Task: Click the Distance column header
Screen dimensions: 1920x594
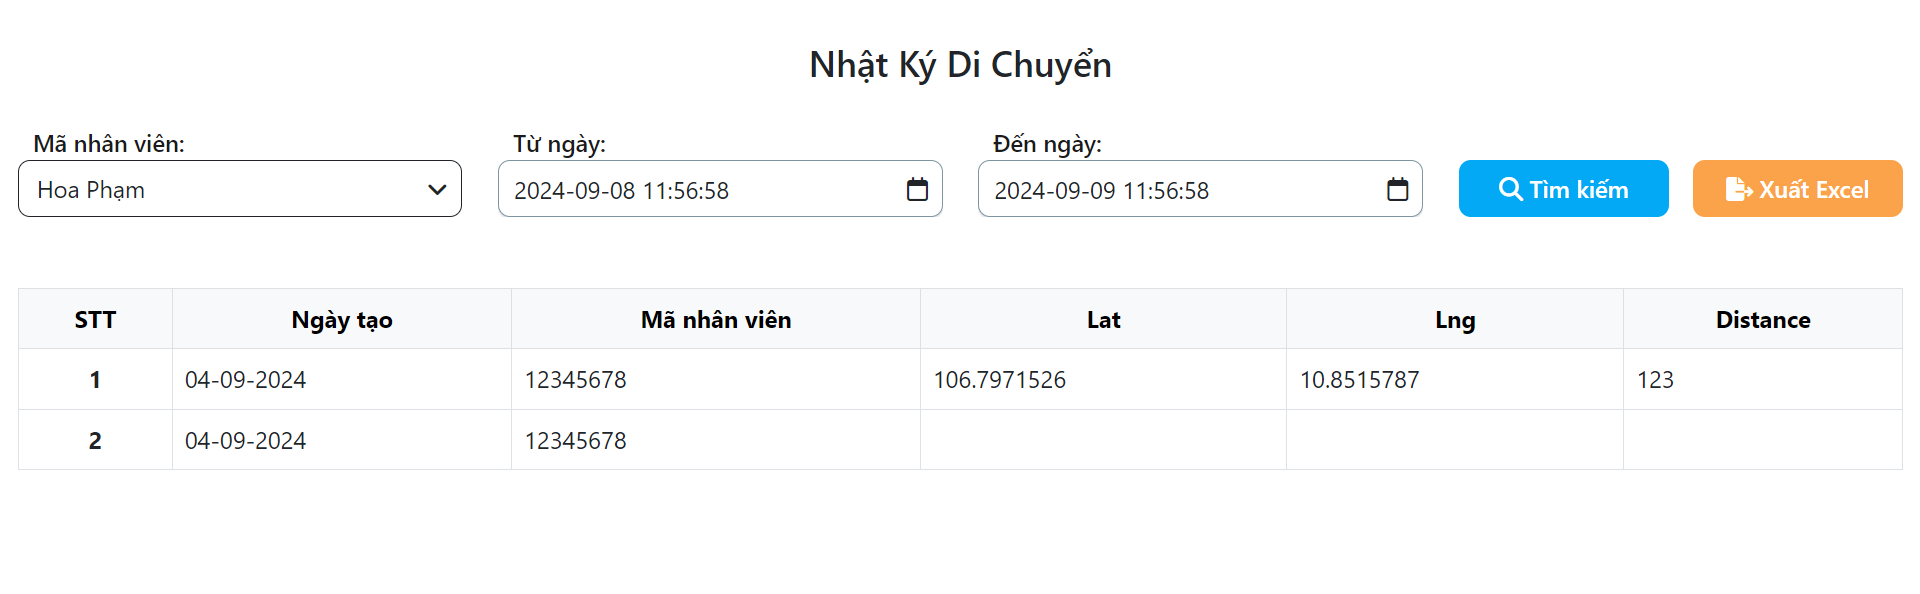Action: [x=1763, y=319]
